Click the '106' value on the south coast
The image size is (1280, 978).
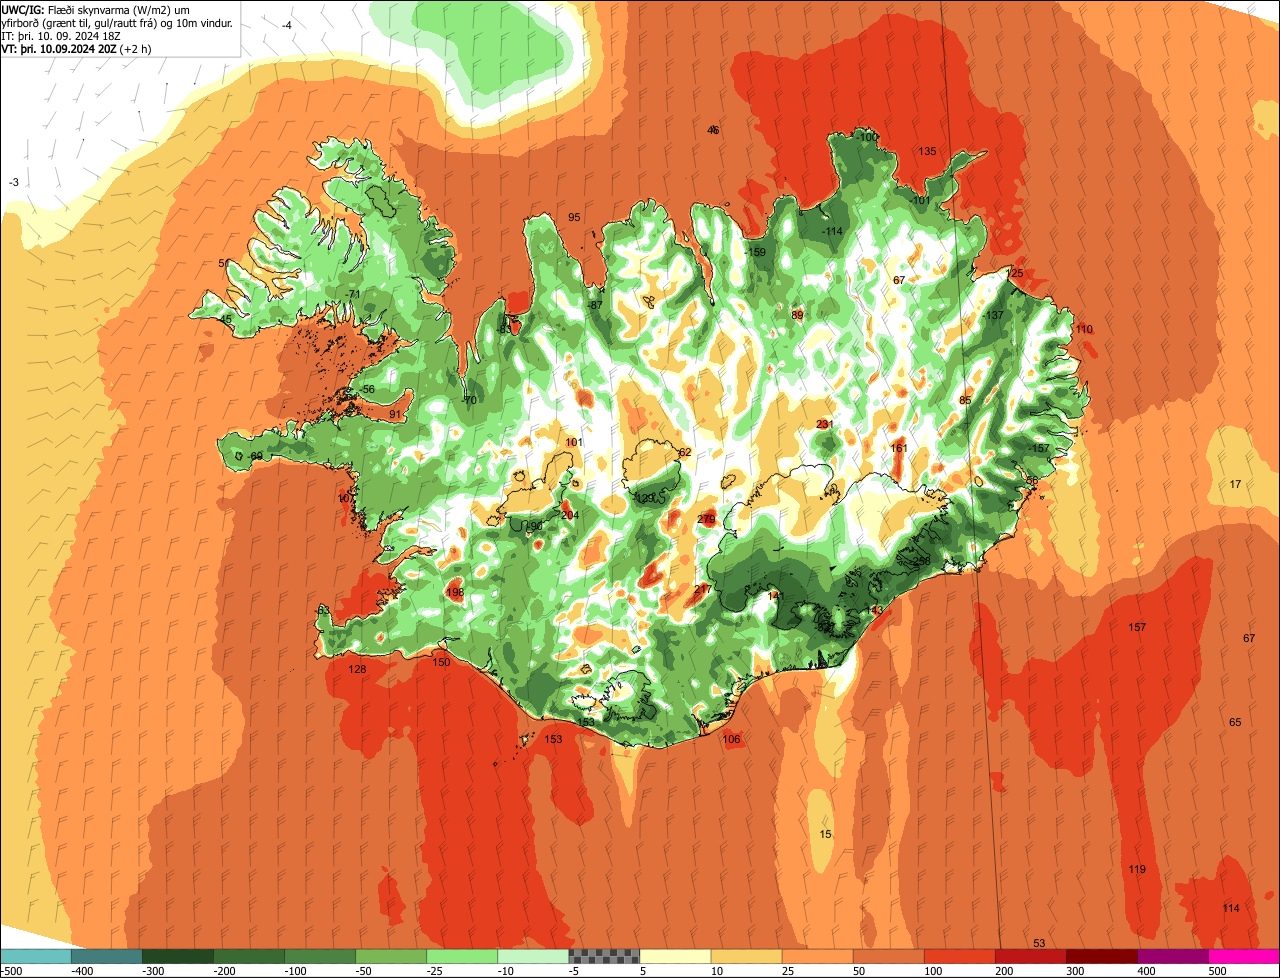[732, 739]
